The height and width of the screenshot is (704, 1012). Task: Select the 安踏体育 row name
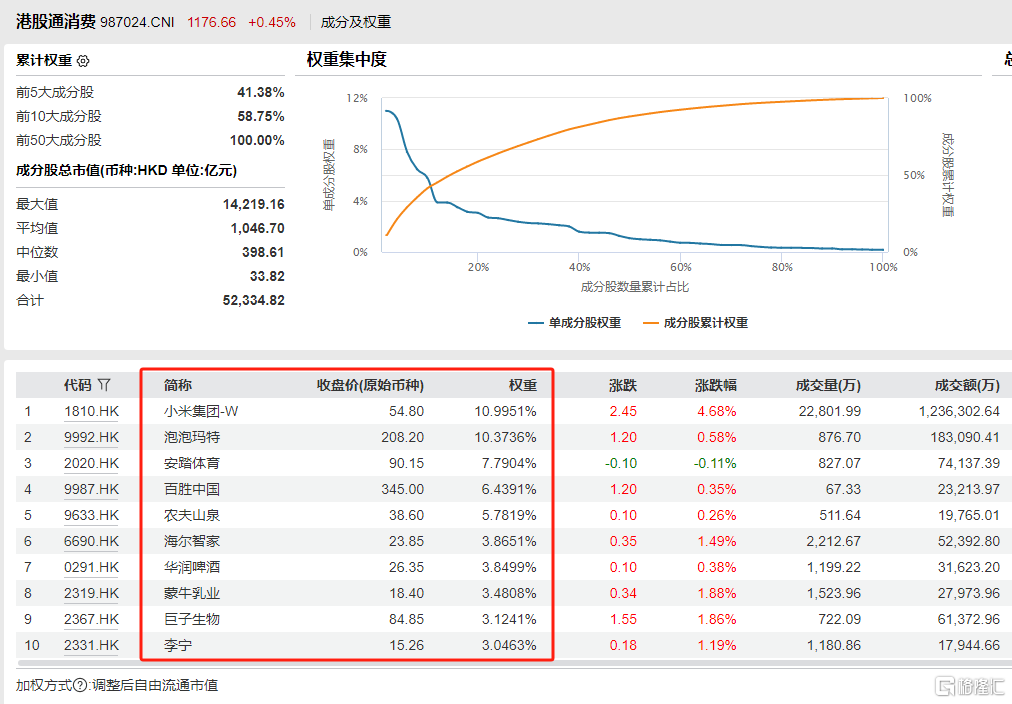[x=192, y=463]
